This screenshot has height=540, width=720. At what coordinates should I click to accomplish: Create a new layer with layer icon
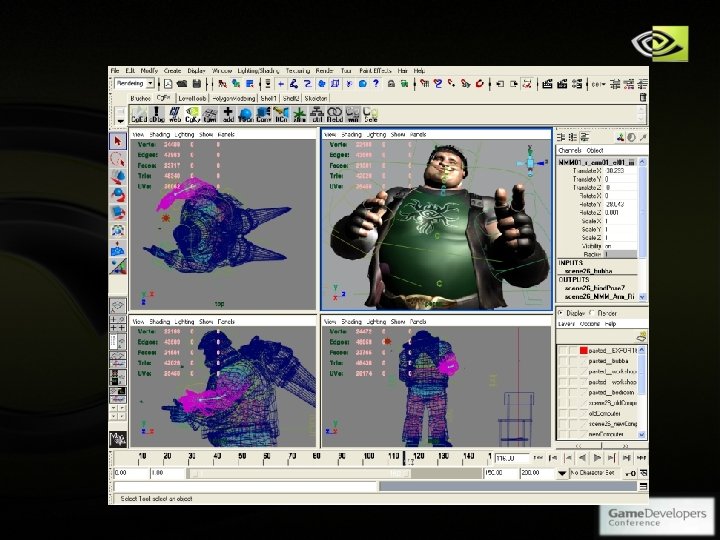[641, 337]
